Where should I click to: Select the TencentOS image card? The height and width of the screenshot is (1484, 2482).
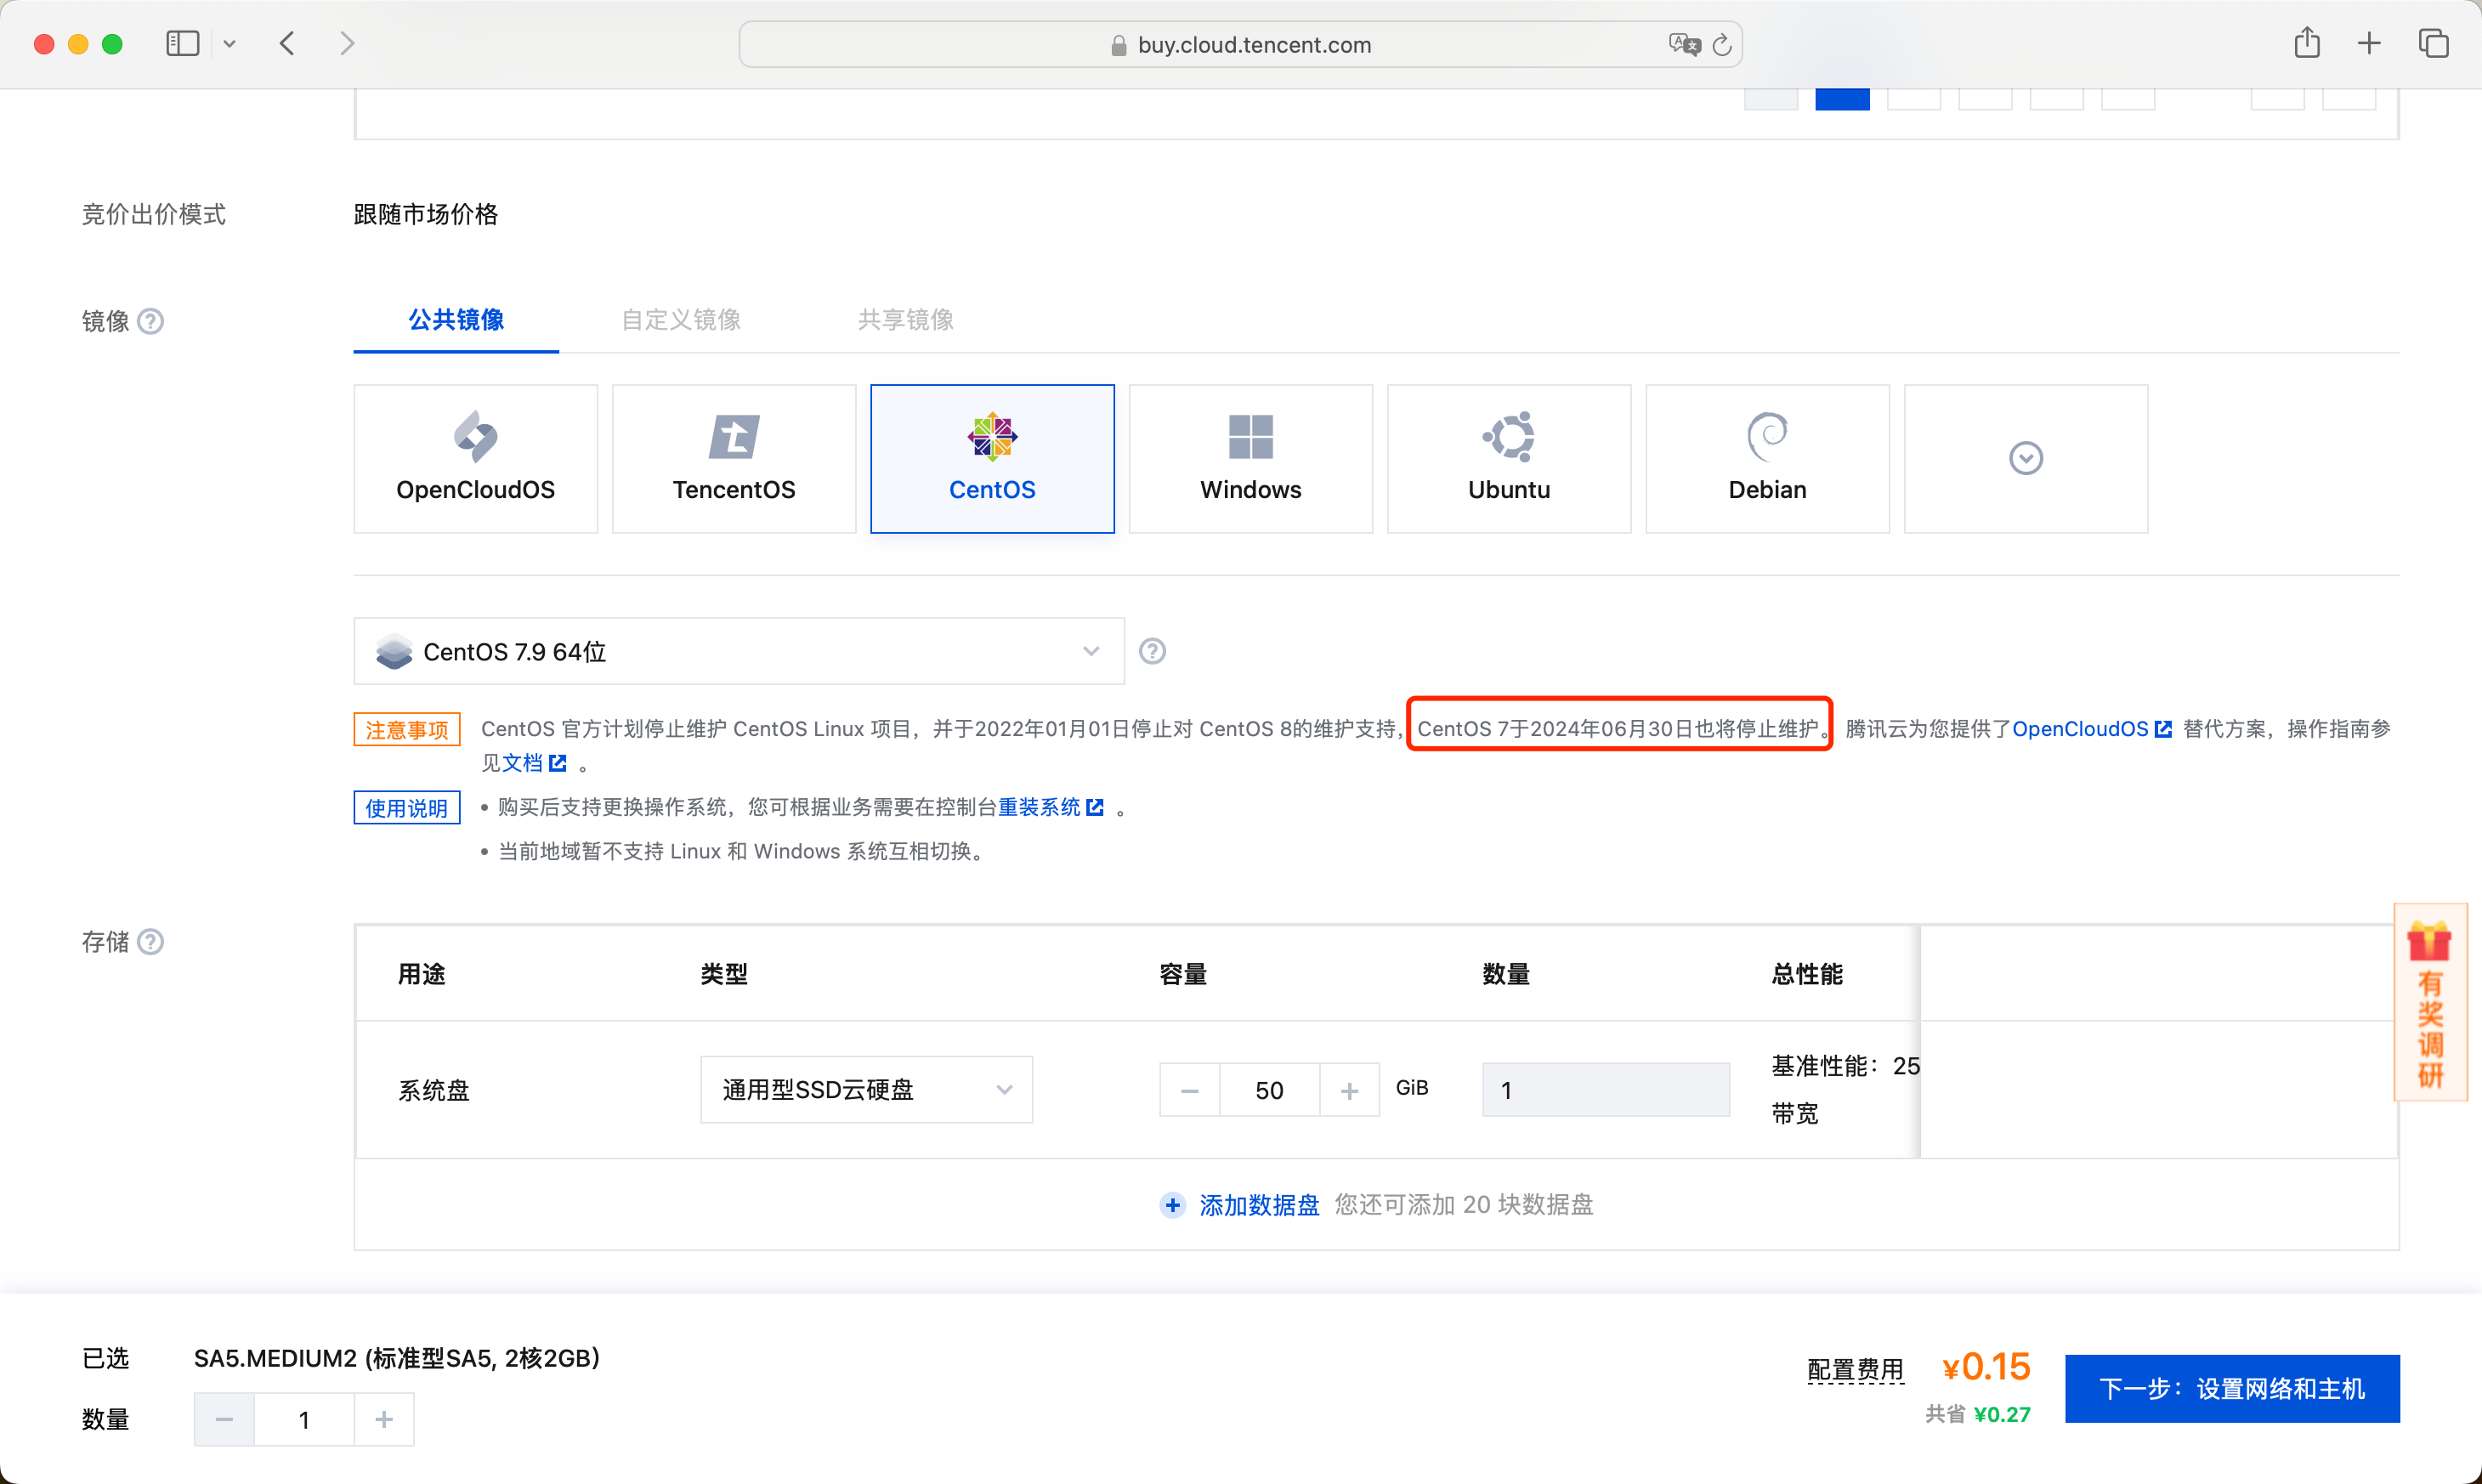click(734, 459)
